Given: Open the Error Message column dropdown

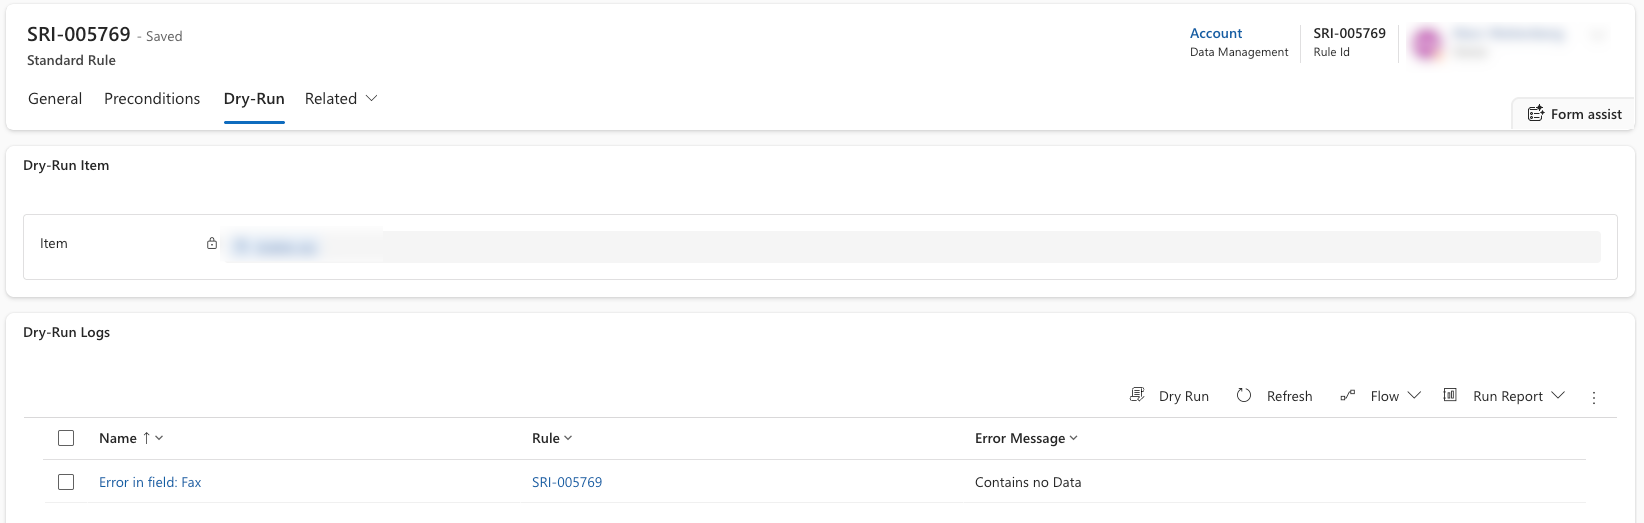Looking at the screenshot, I should click(1074, 438).
